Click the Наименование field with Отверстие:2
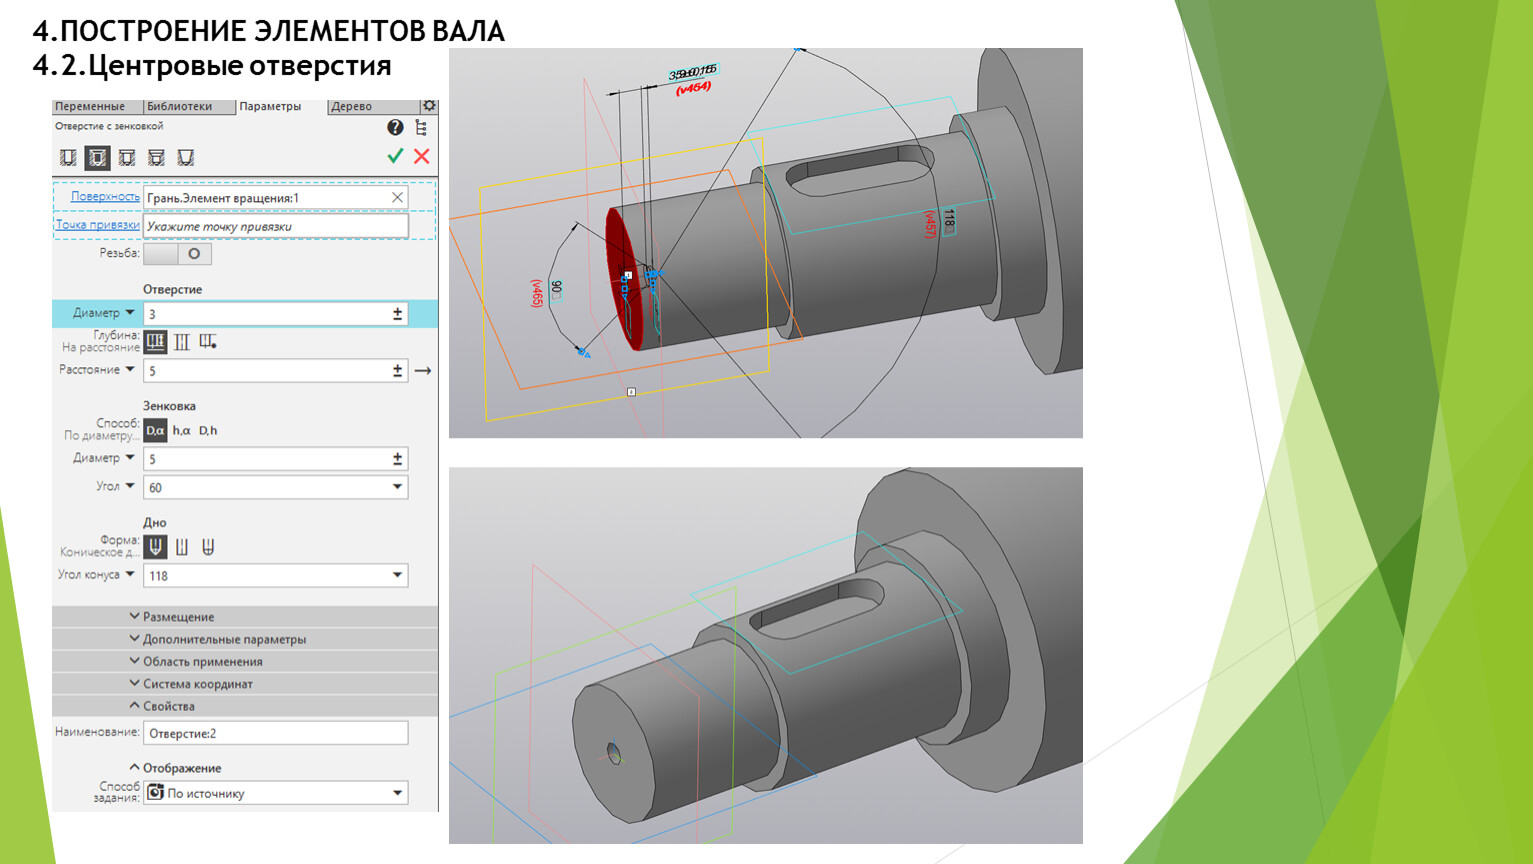Image resolution: width=1533 pixels, height=864 pixels. [275, 733]
